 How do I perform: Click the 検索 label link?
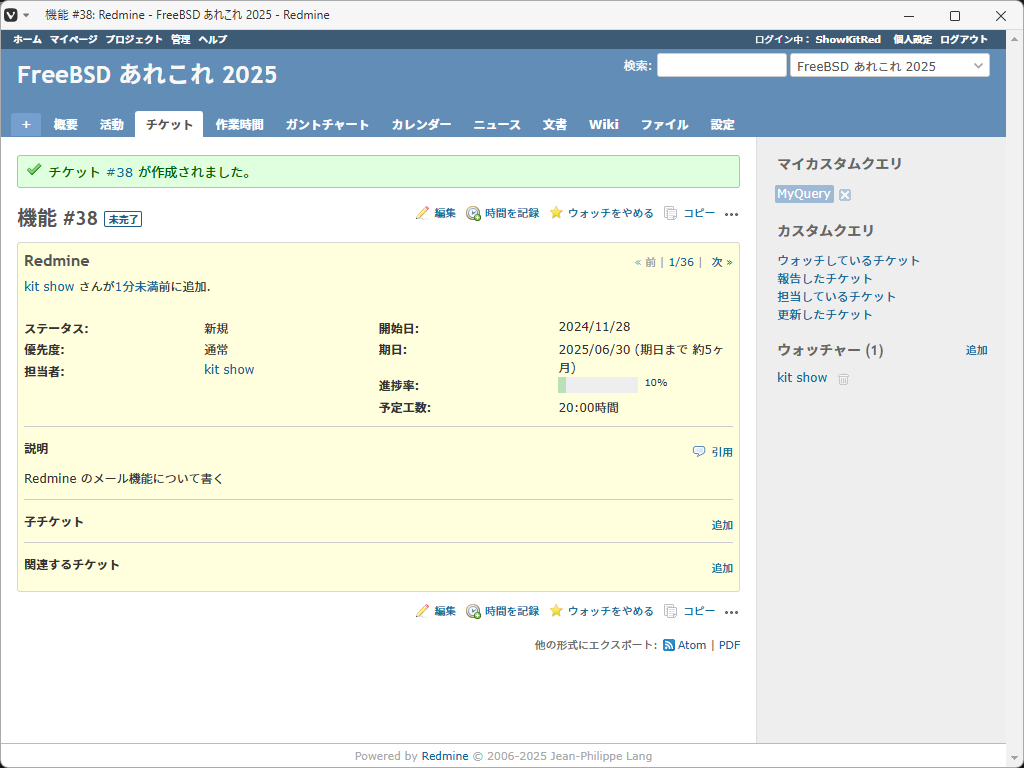636,65
